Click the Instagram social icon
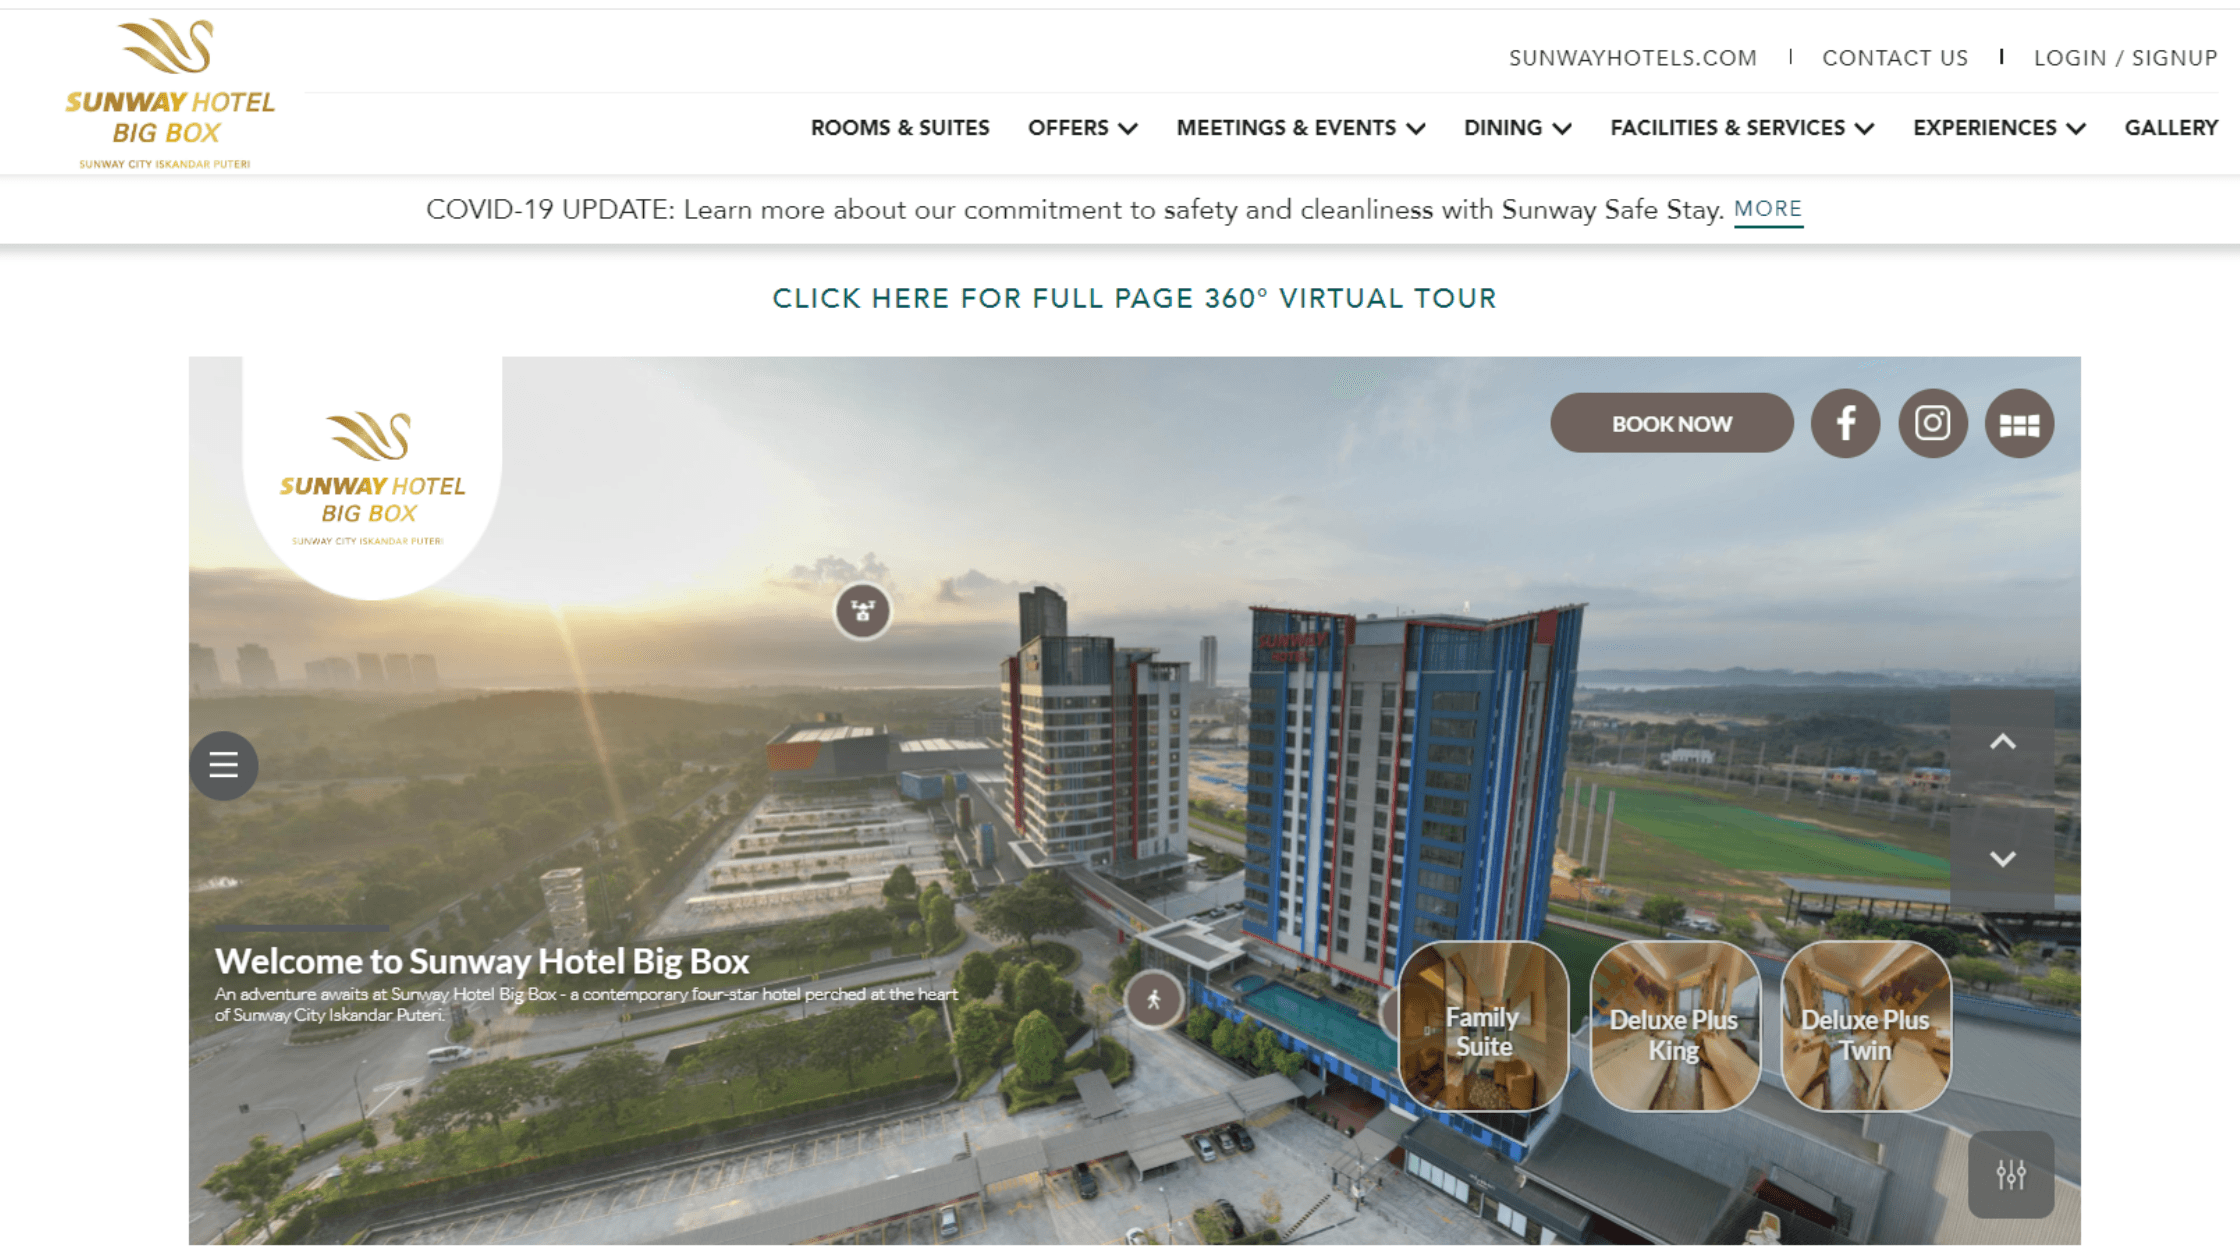This screenshot has width=2240, height=1260. pyautogui.click(x=1932, y=423)
